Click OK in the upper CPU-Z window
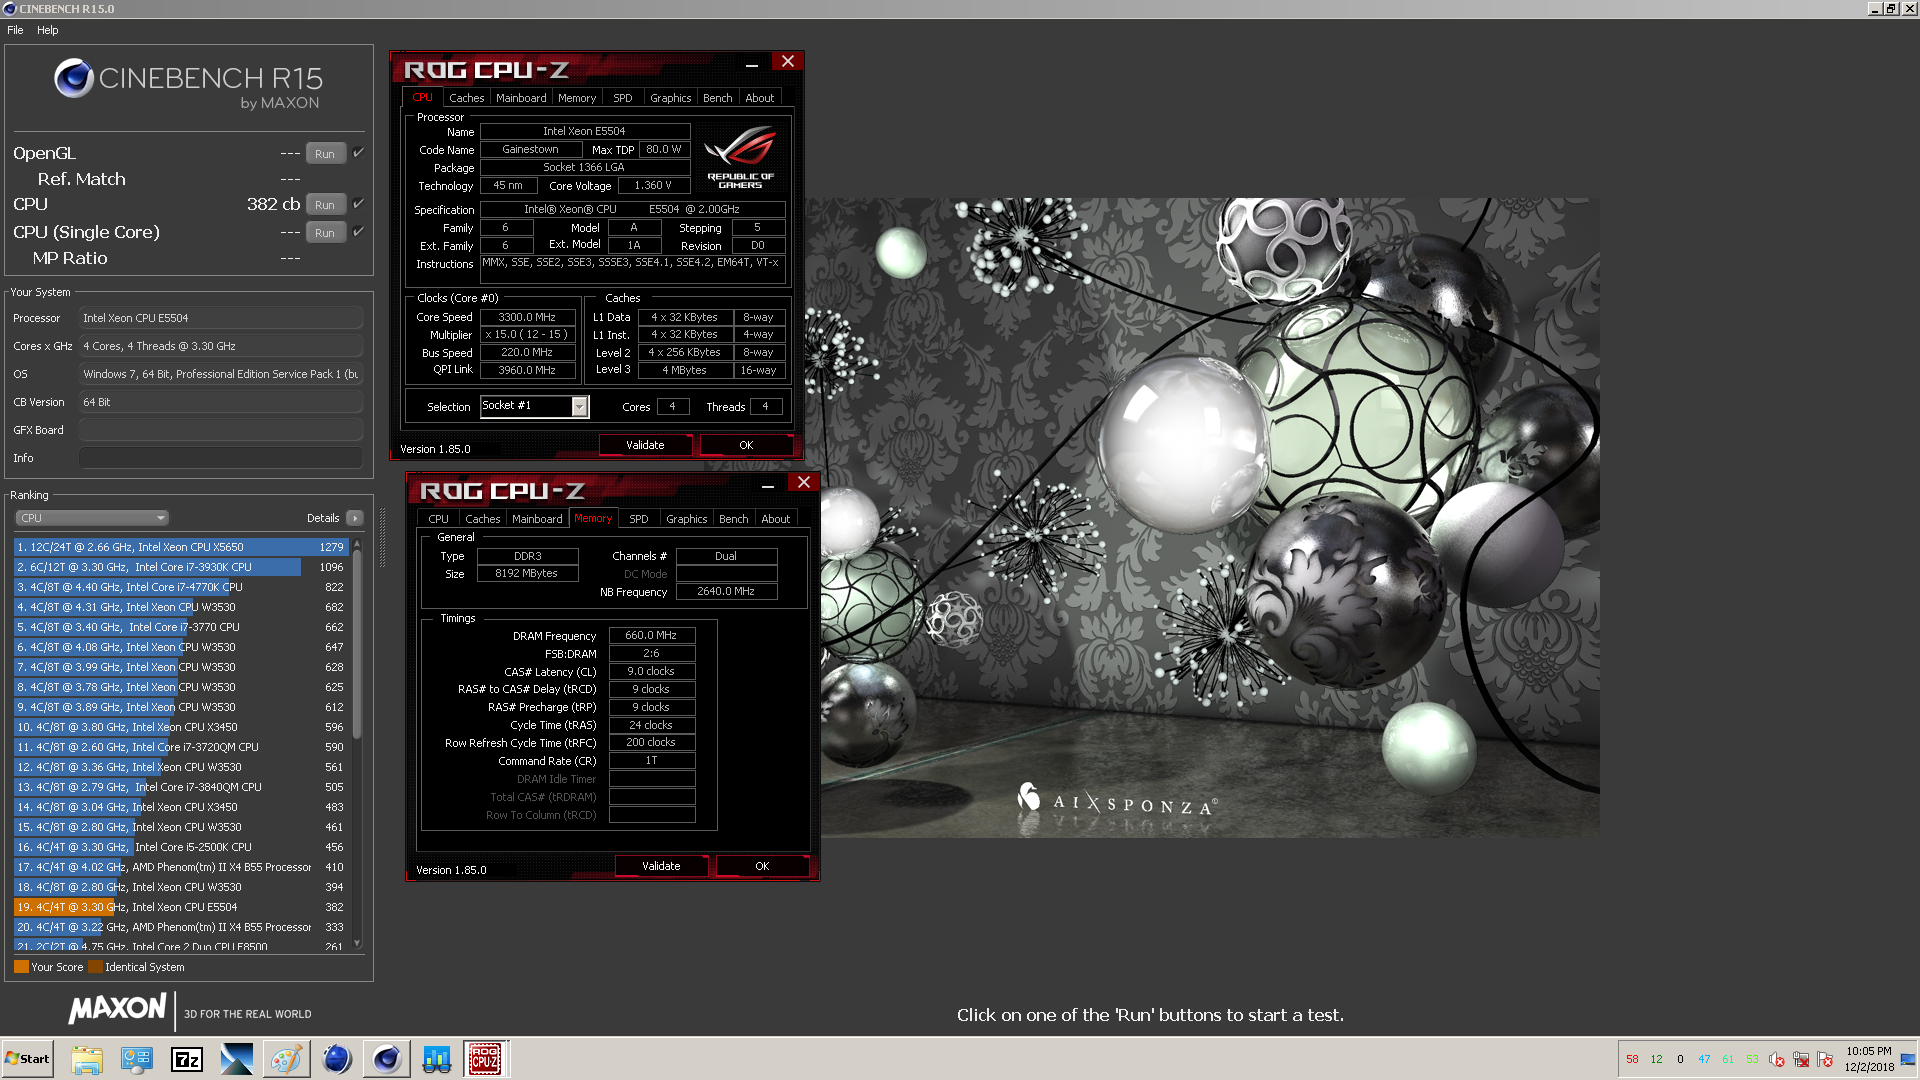Image resolution: width=1920 pixels, height=1080 pixels. 746,445
